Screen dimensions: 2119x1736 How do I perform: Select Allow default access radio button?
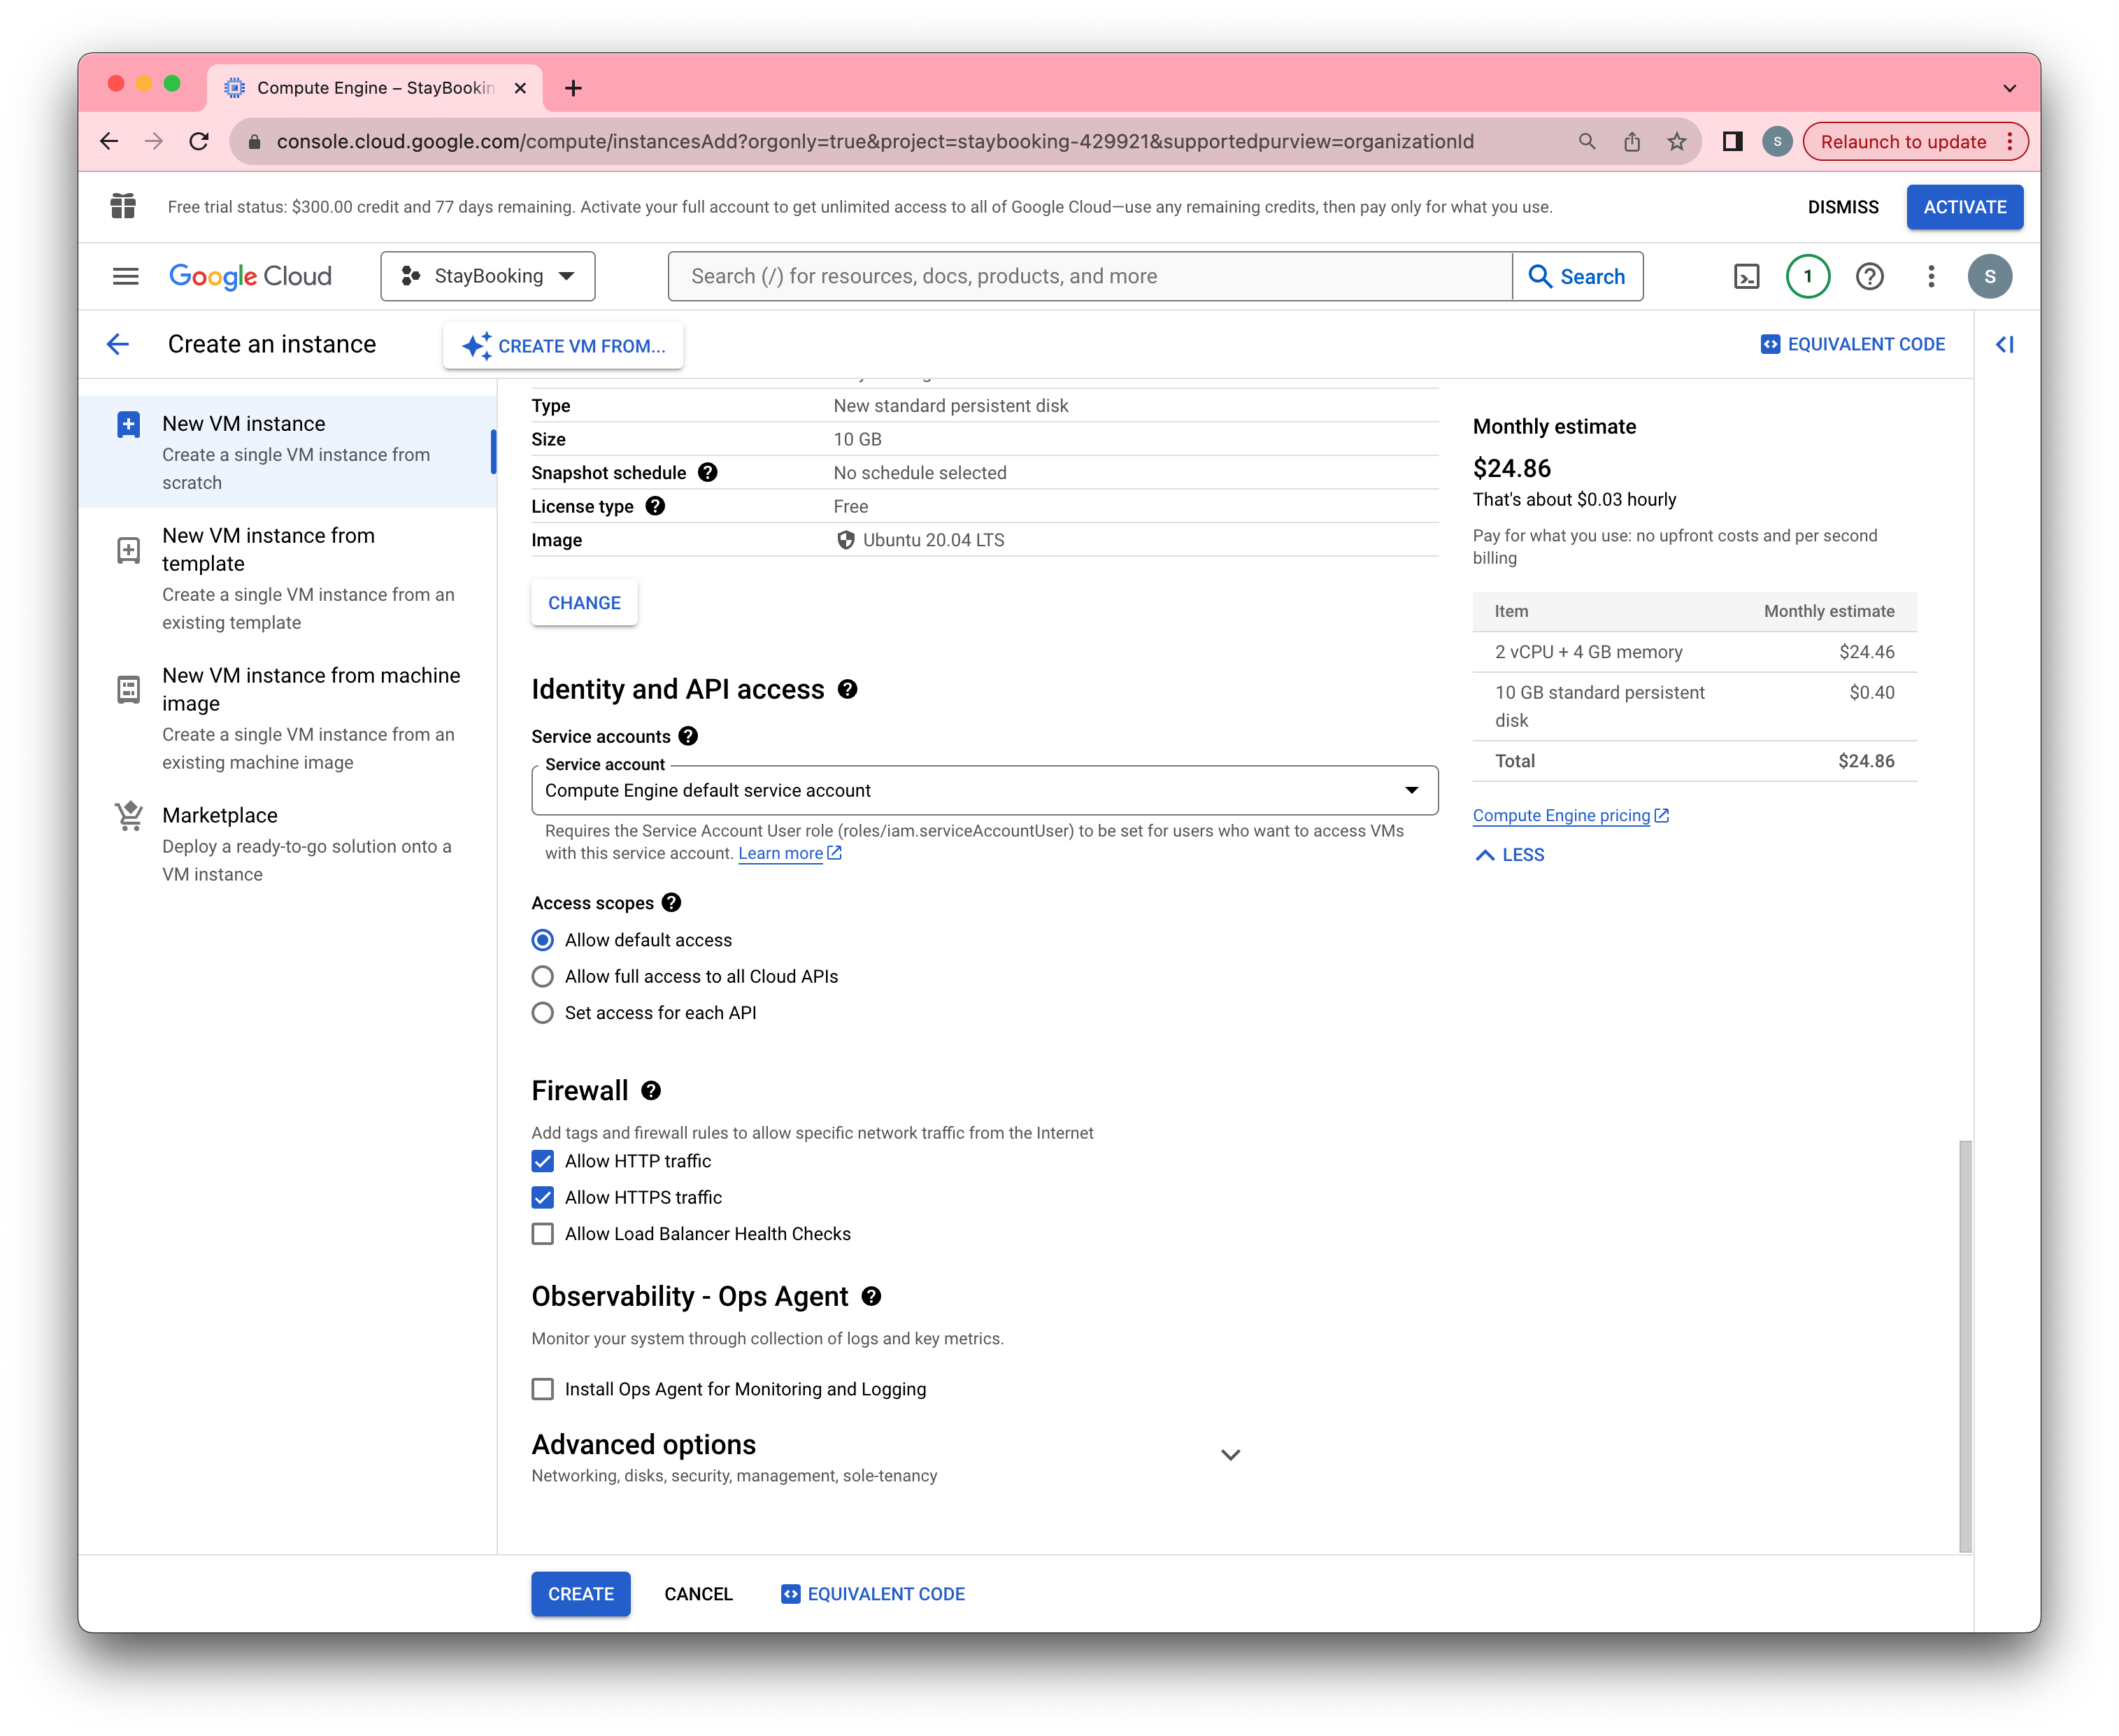pos(542,940)
